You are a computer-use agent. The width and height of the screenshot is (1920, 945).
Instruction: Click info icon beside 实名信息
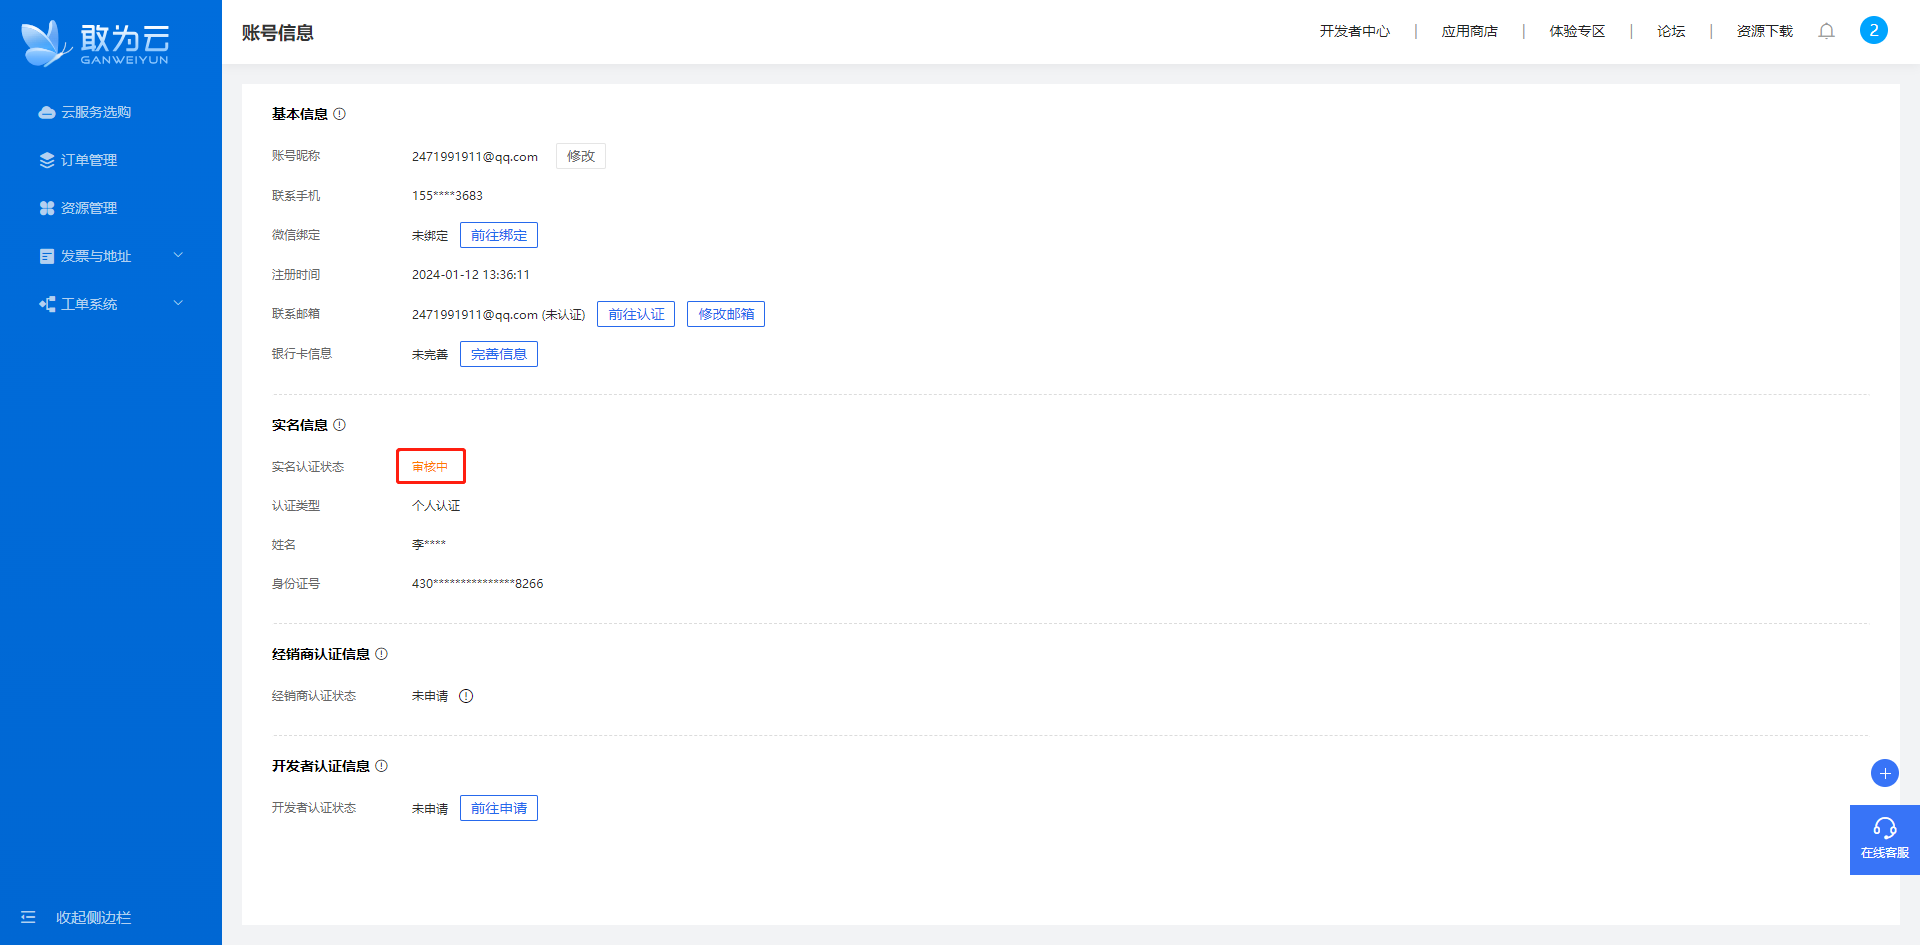click(340, 425)
